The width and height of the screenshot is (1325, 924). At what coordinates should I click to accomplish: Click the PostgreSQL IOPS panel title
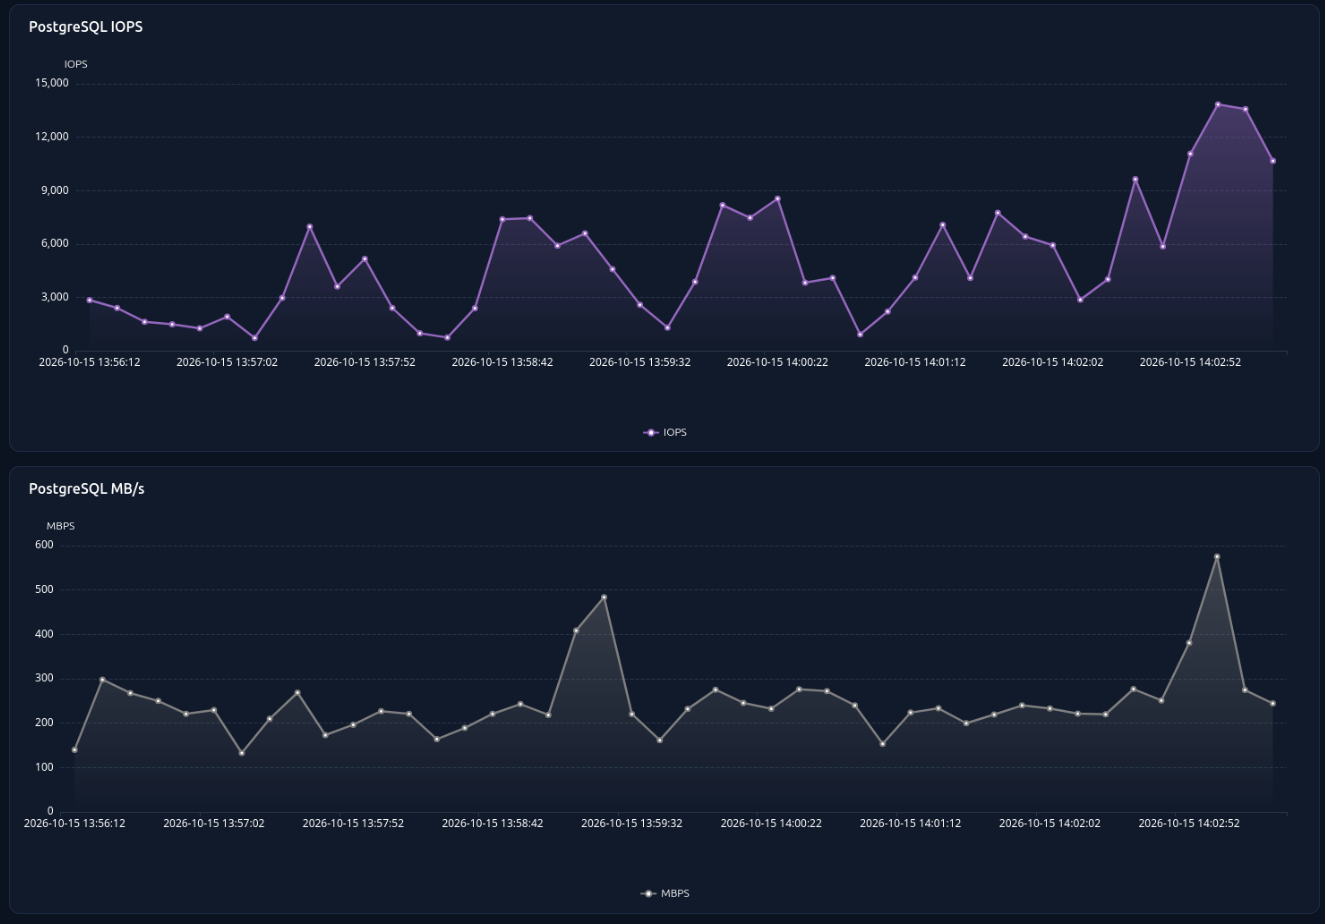[86, 27]
